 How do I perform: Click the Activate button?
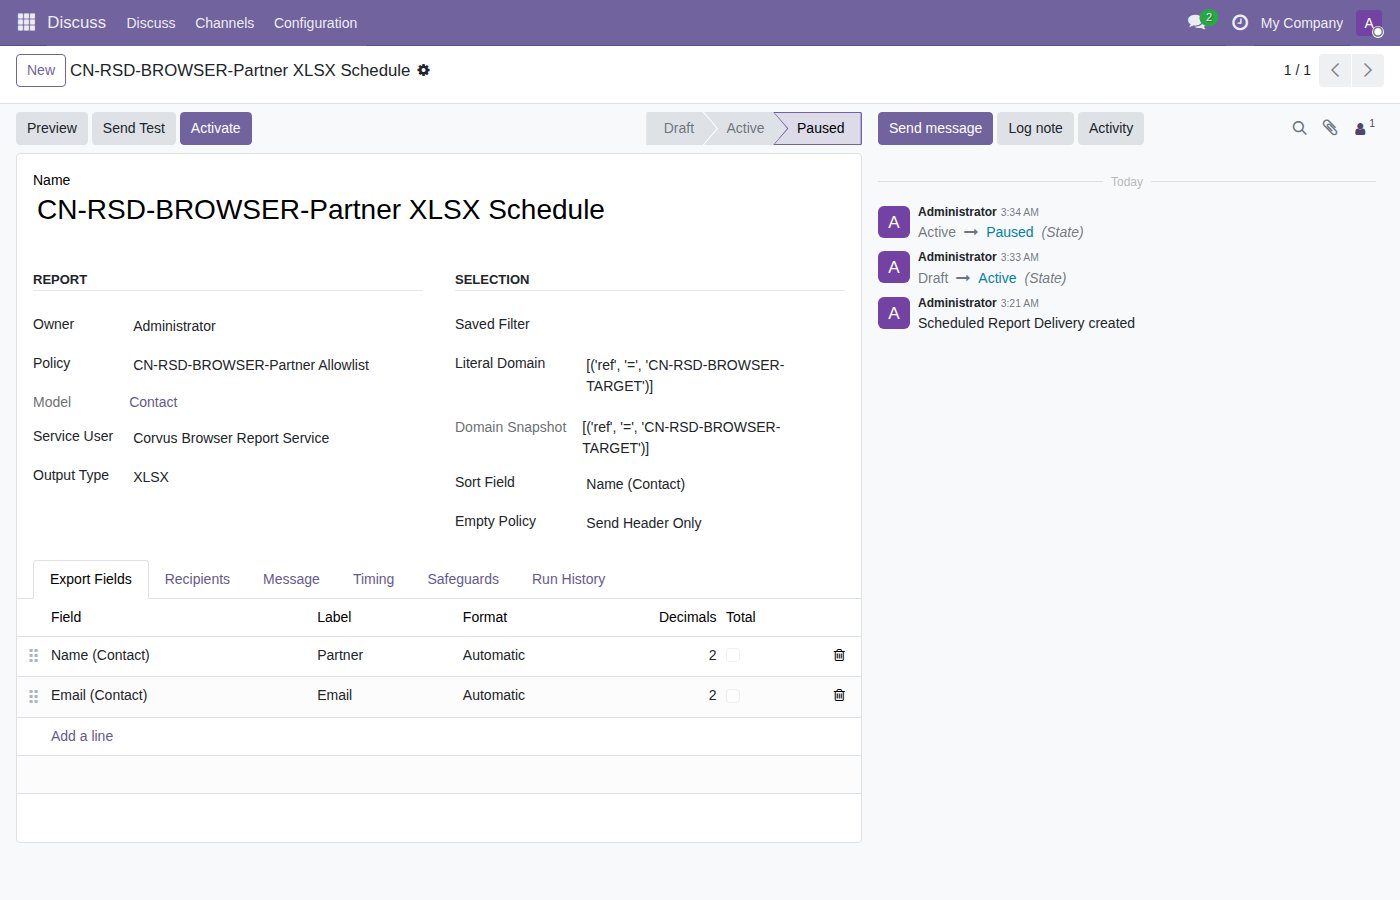216,128
